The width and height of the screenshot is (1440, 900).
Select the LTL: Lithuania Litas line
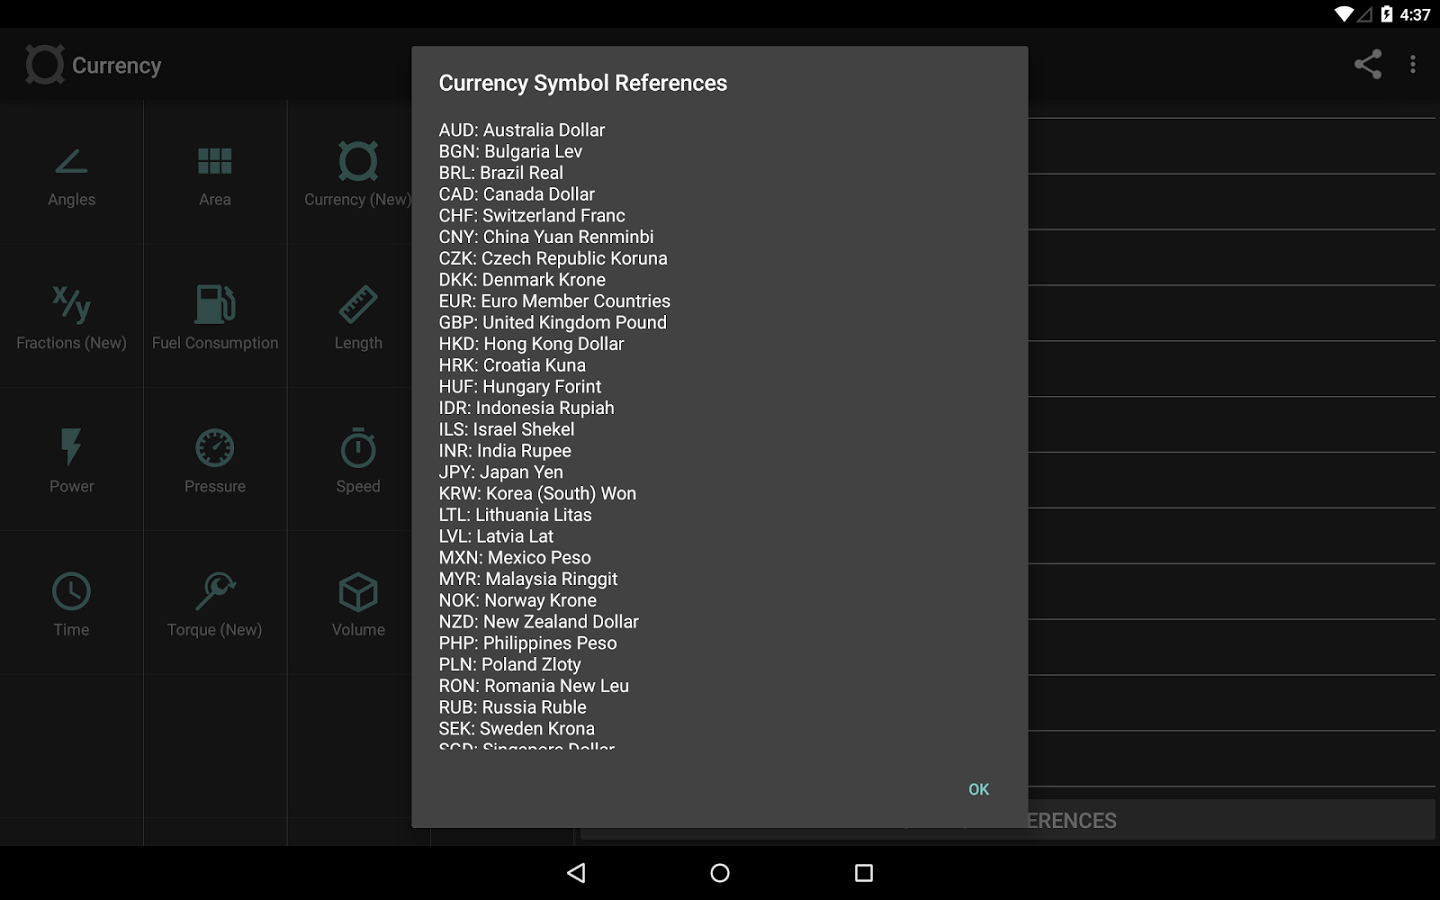point(515,515)
